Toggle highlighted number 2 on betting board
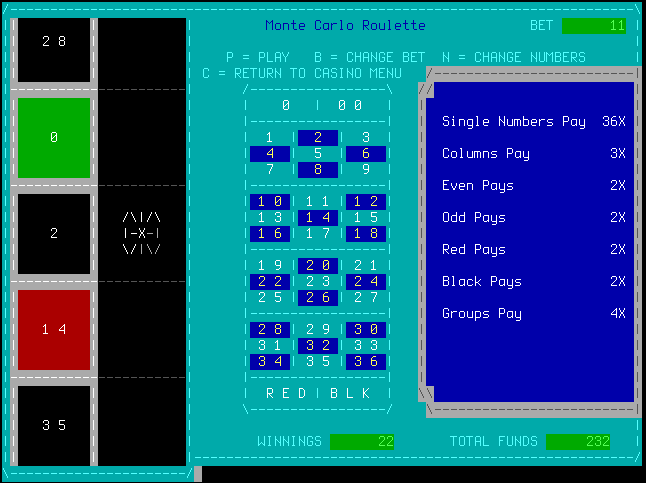 point(318,137)
